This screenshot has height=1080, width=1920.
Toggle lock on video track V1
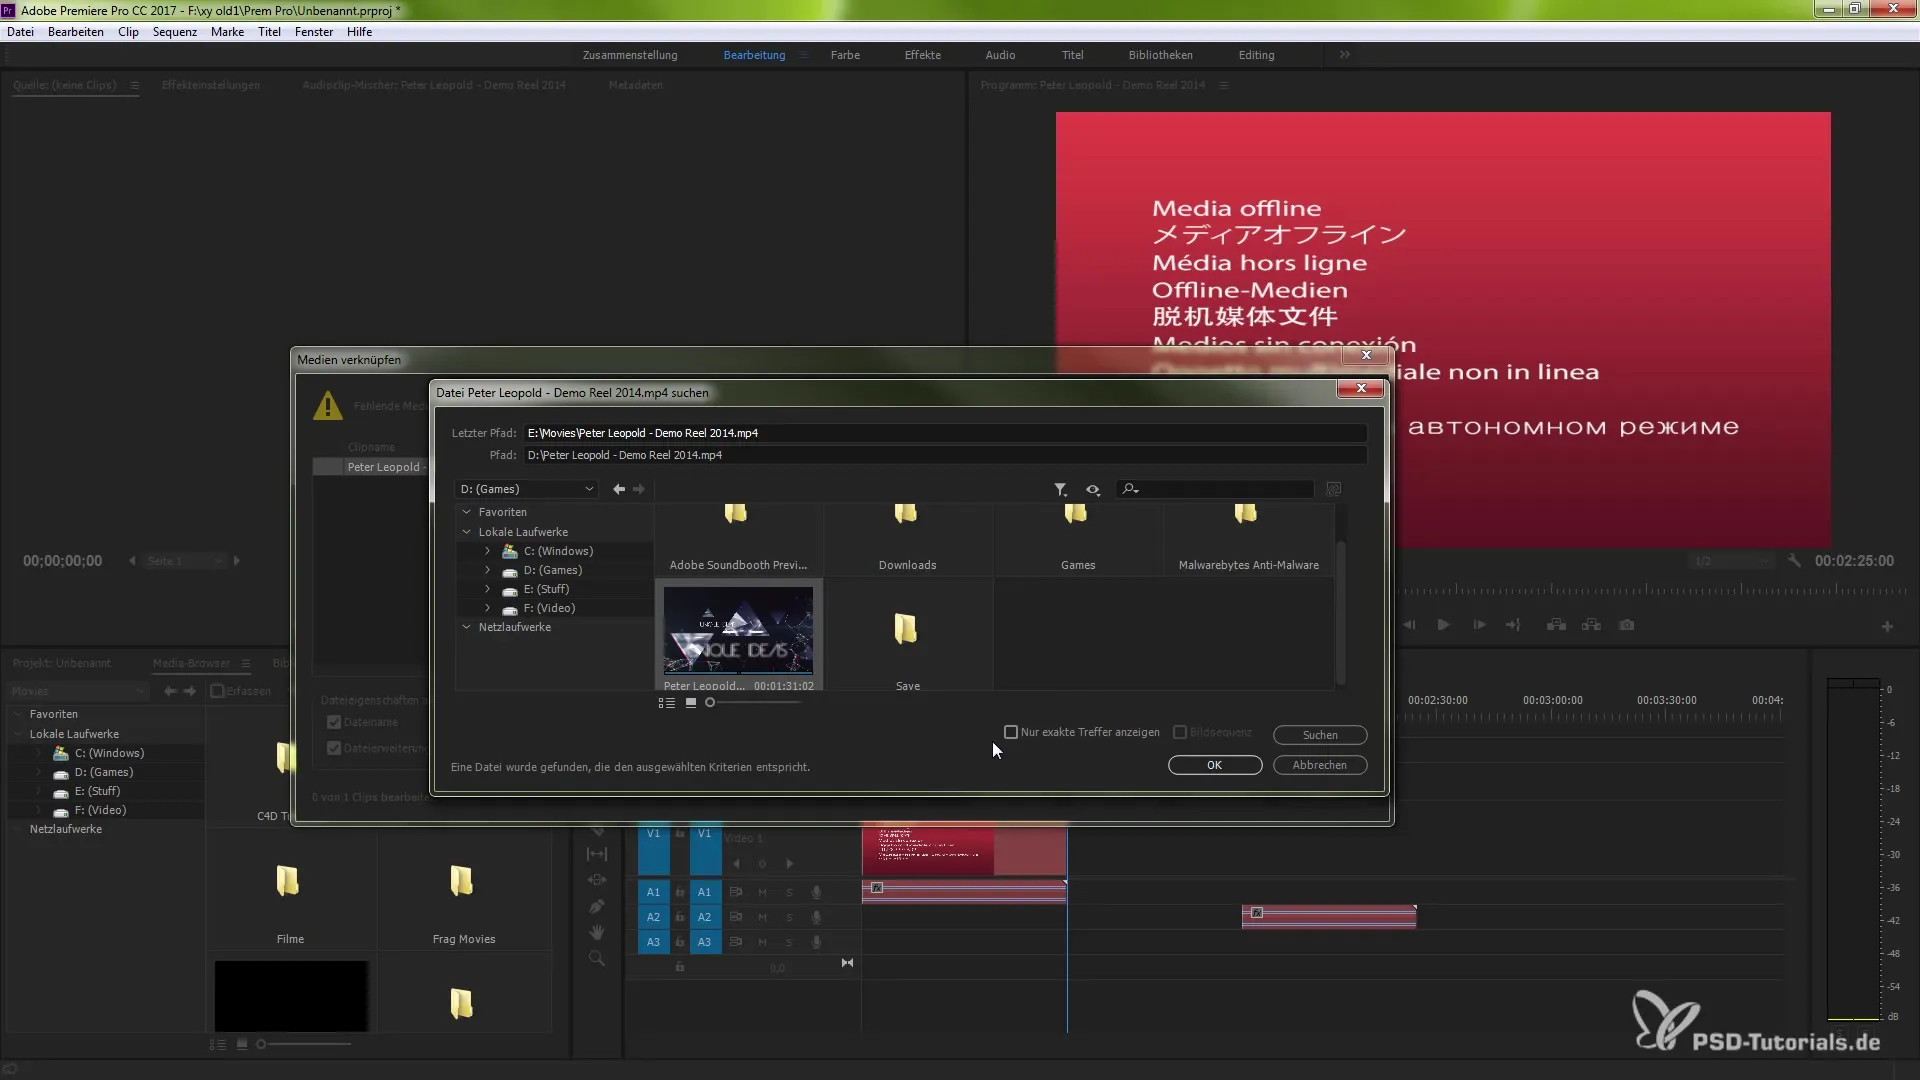coord(679,833)
